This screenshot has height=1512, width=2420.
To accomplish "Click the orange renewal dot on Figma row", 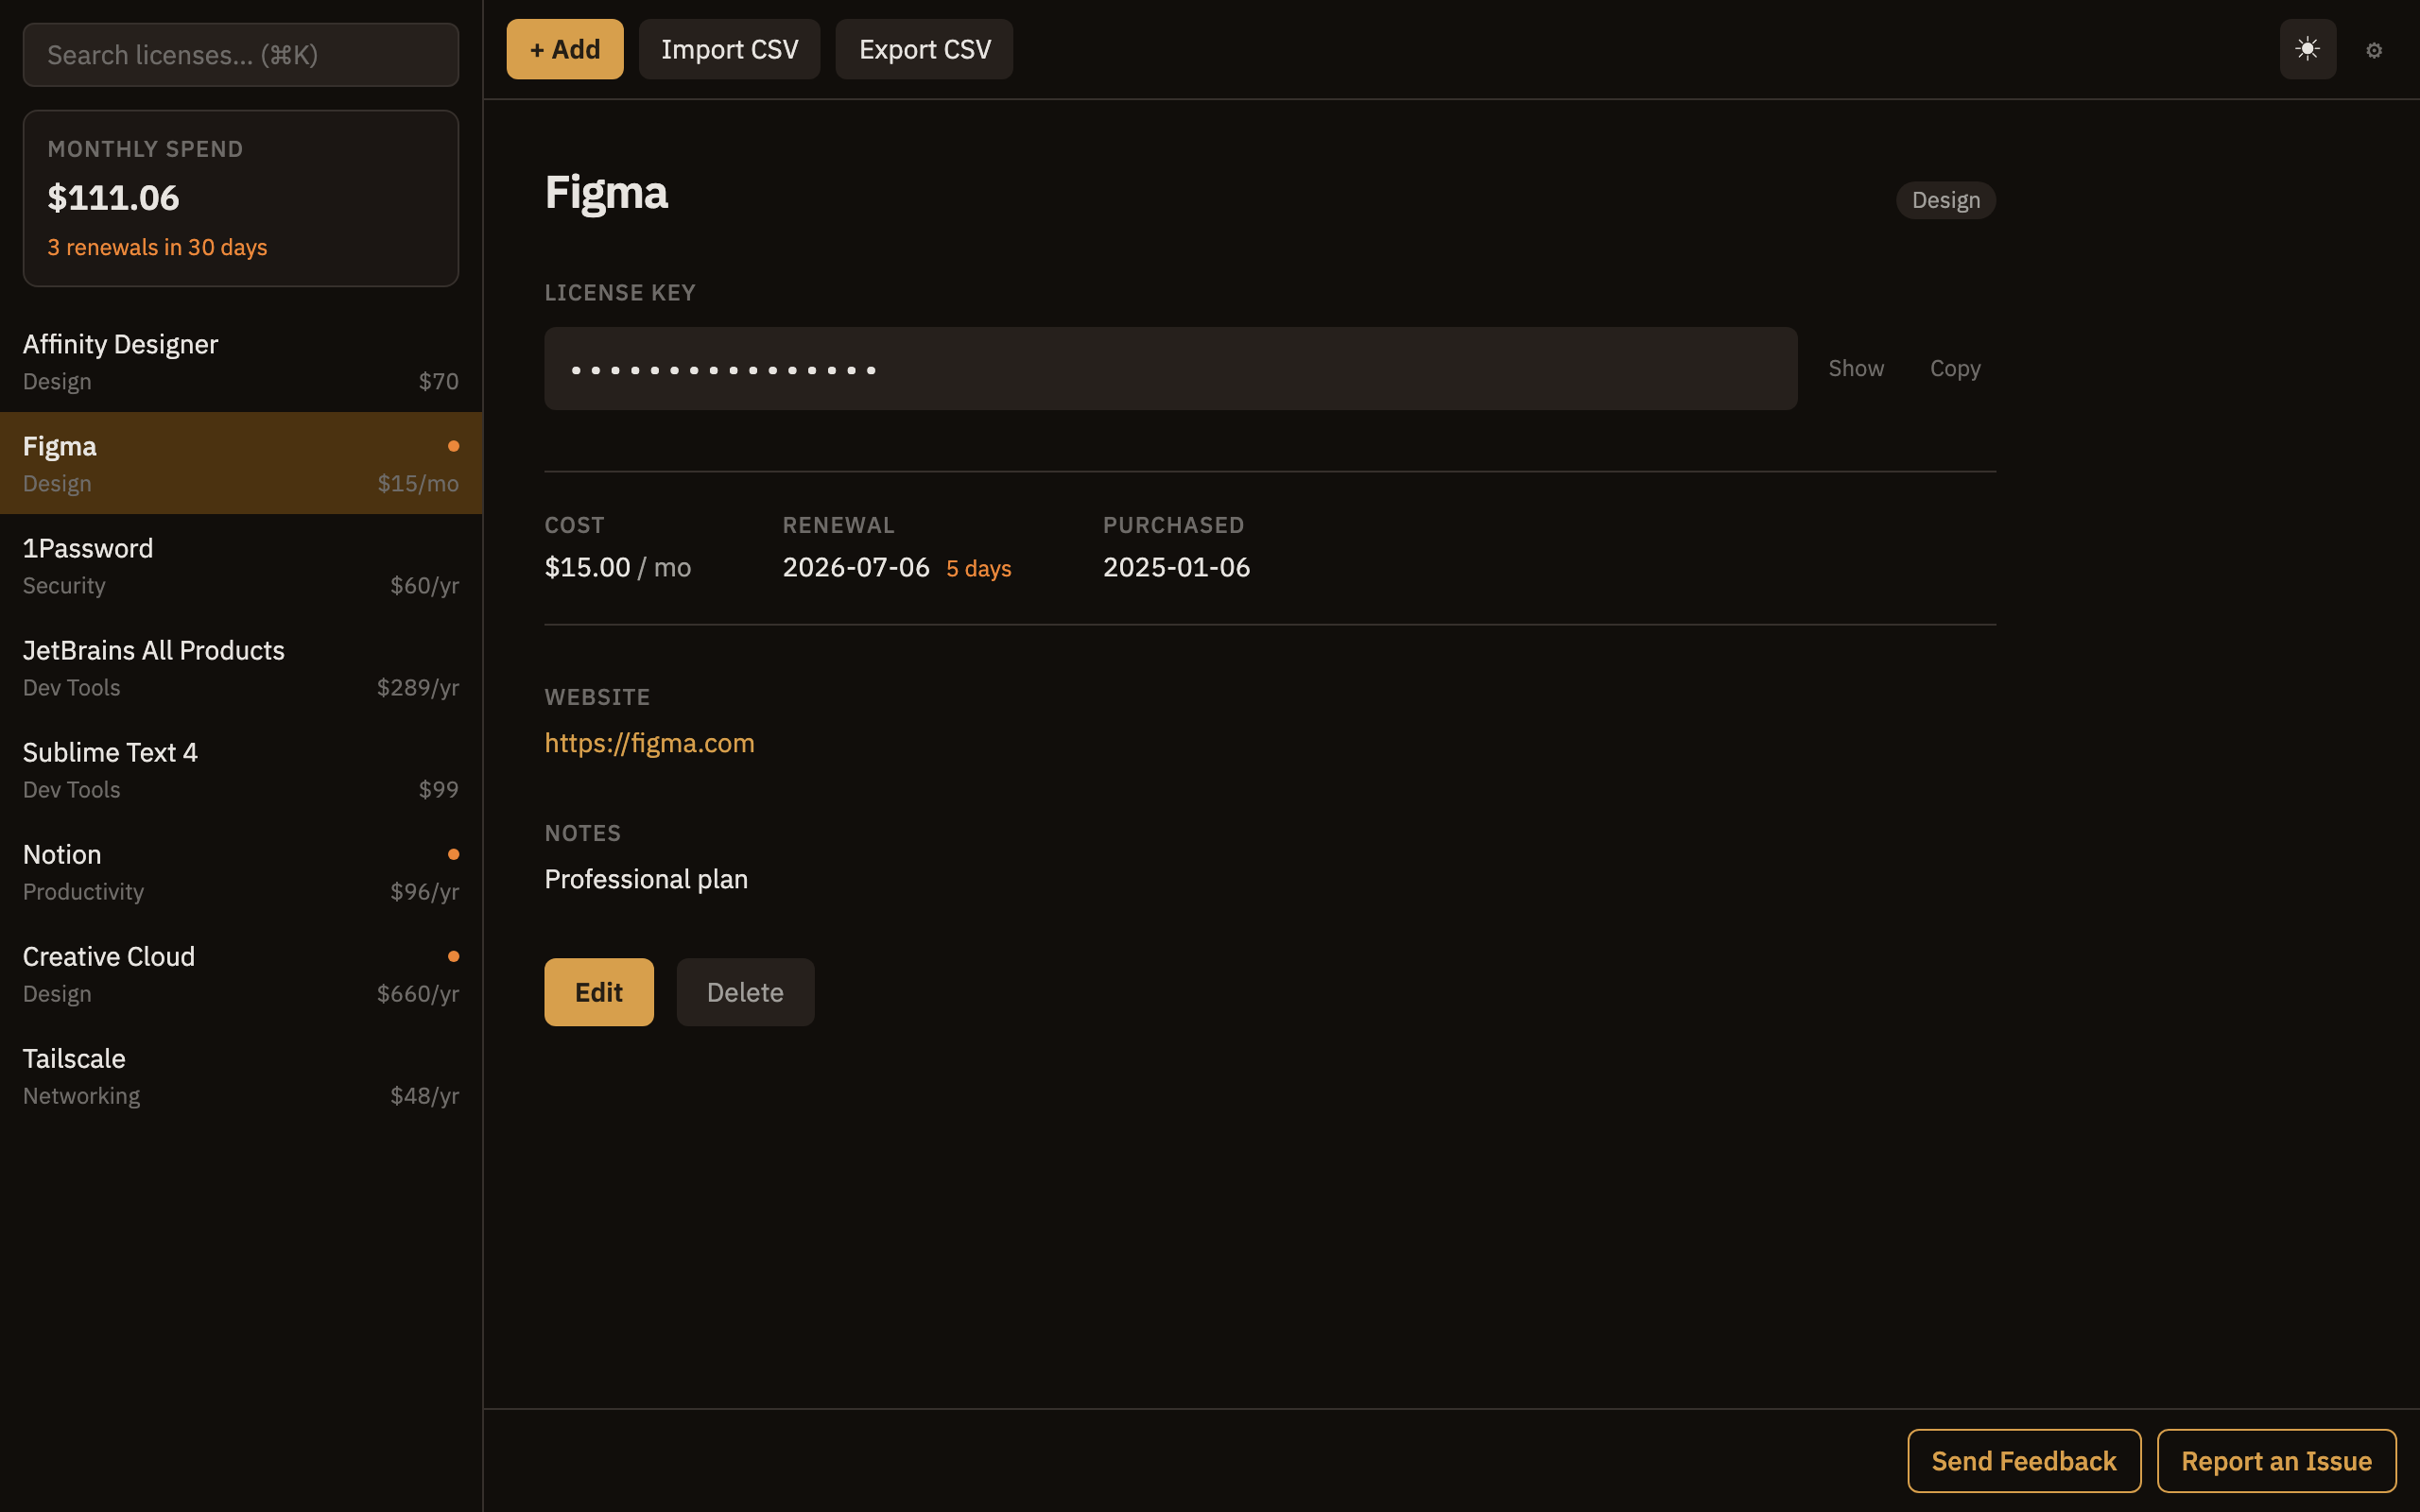I will (x=453, y=446).
